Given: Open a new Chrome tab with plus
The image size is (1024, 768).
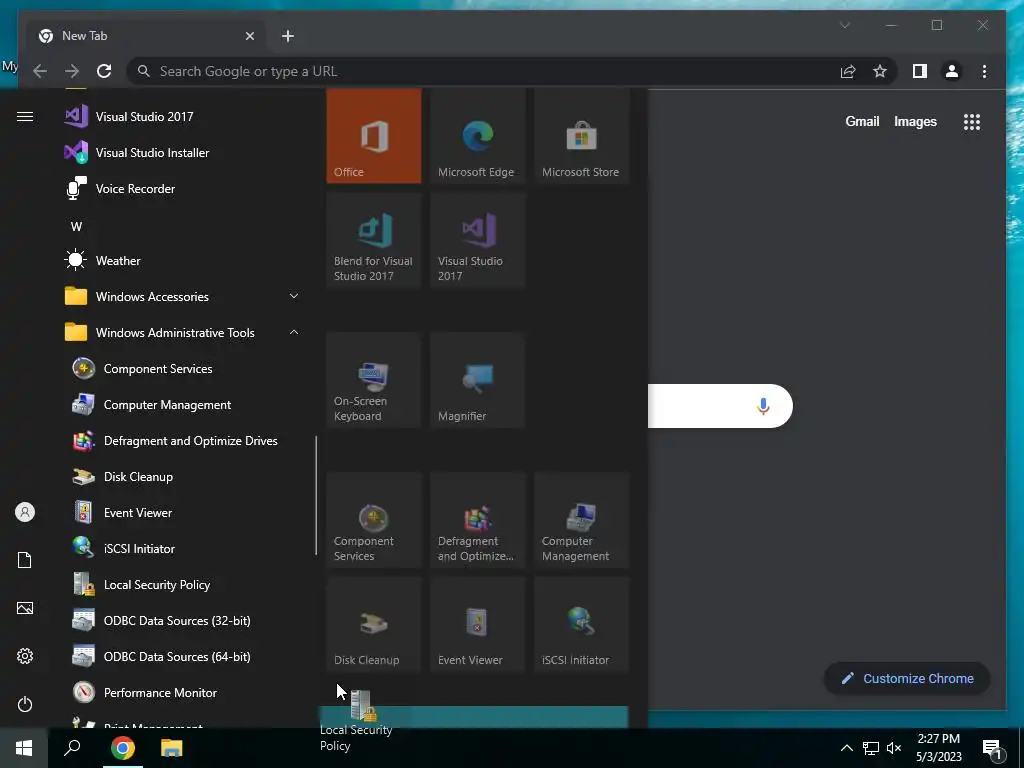Looking at the screenshot, I should click(x=287, y=36).
